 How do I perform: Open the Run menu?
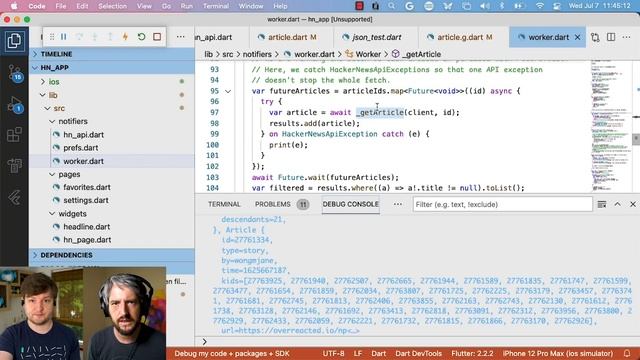[x=187, y=6]
